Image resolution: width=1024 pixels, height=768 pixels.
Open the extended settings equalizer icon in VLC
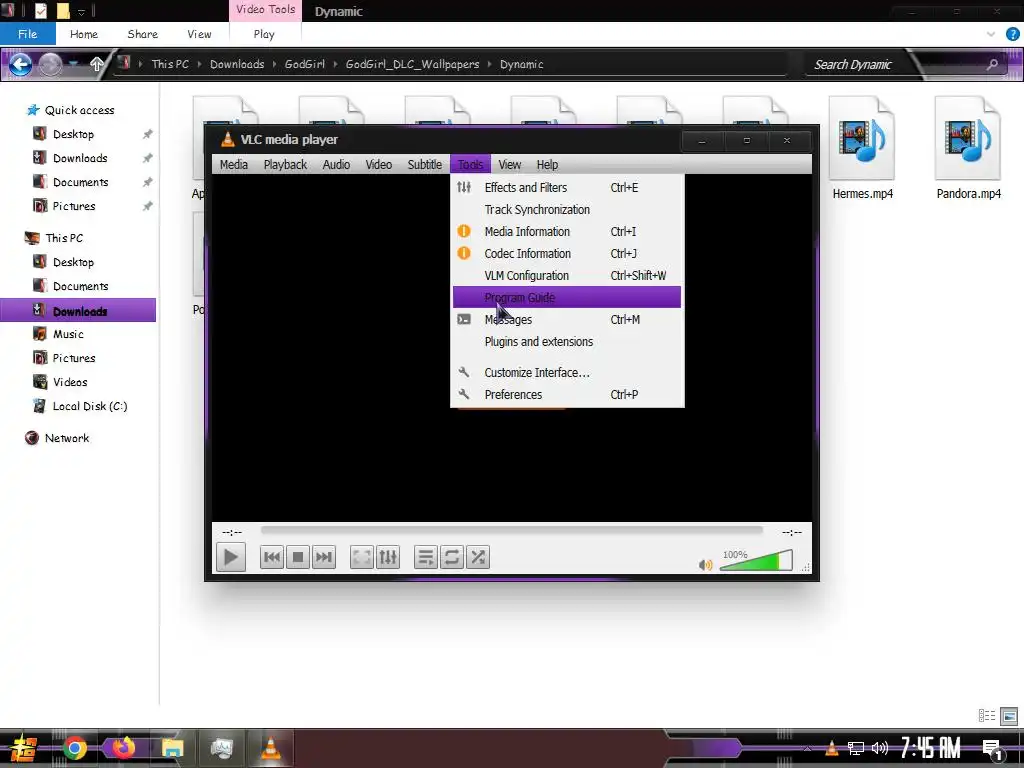click(x=388, y=557)
